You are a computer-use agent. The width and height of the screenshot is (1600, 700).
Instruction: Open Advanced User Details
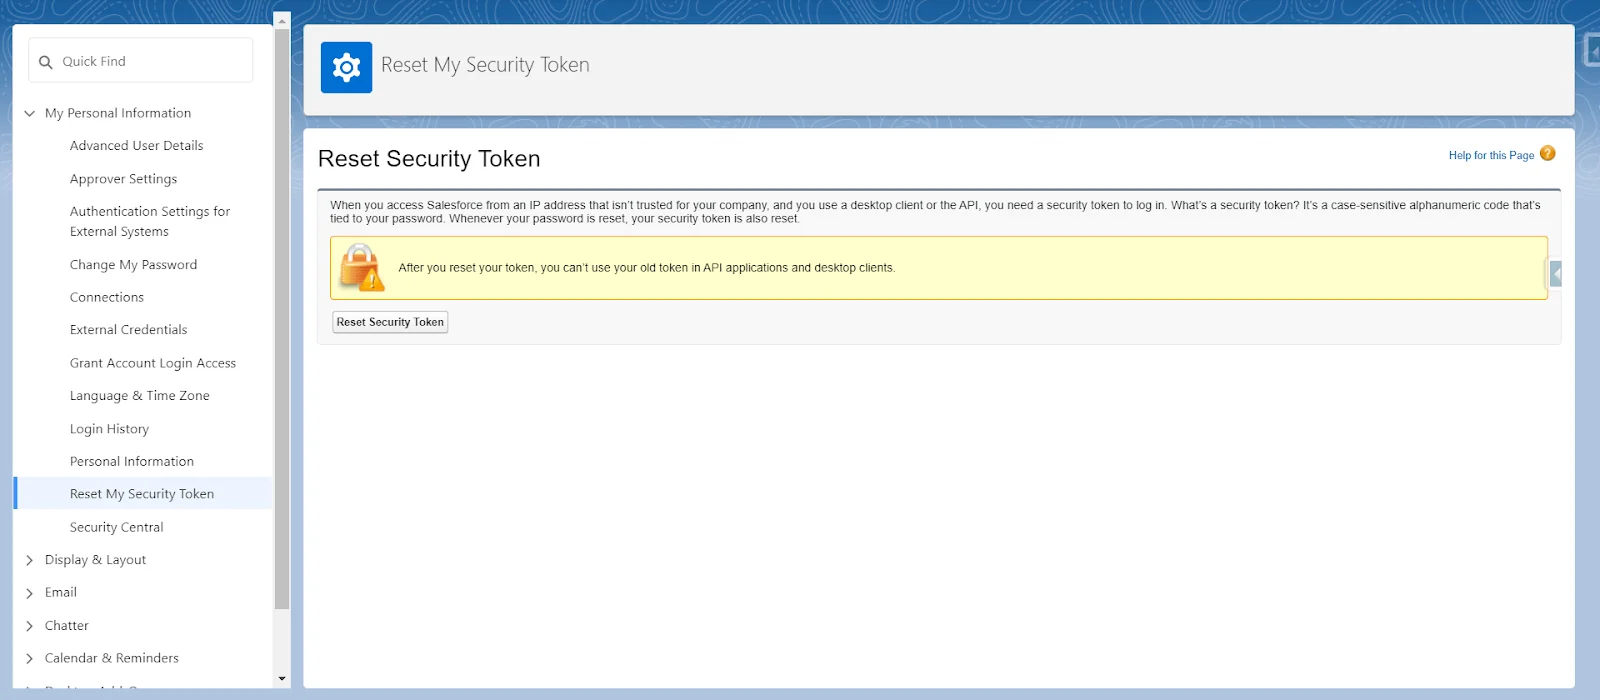[136, 146]
